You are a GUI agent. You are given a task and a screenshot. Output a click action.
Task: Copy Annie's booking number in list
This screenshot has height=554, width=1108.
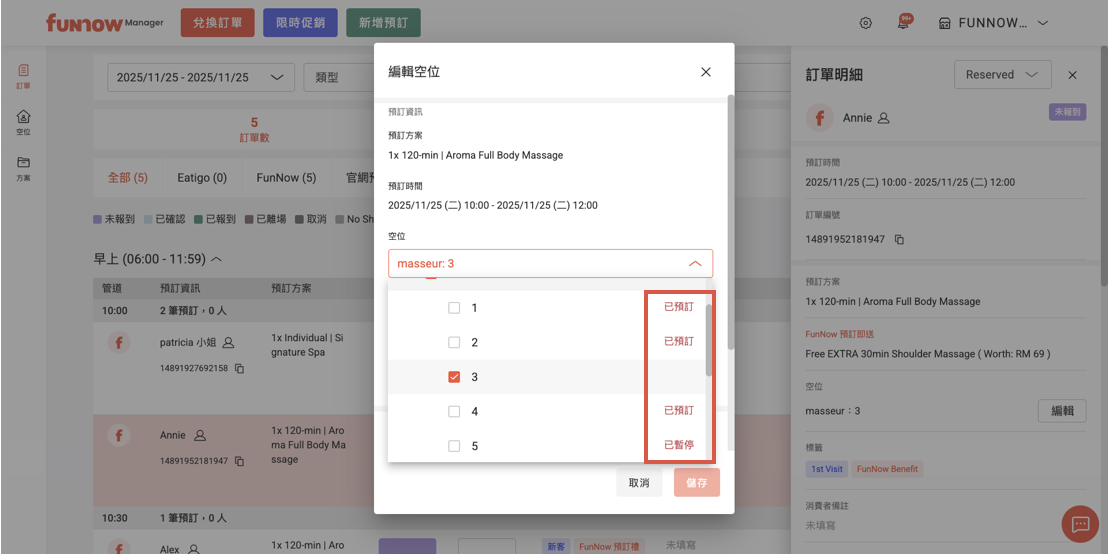coord(239,461)
